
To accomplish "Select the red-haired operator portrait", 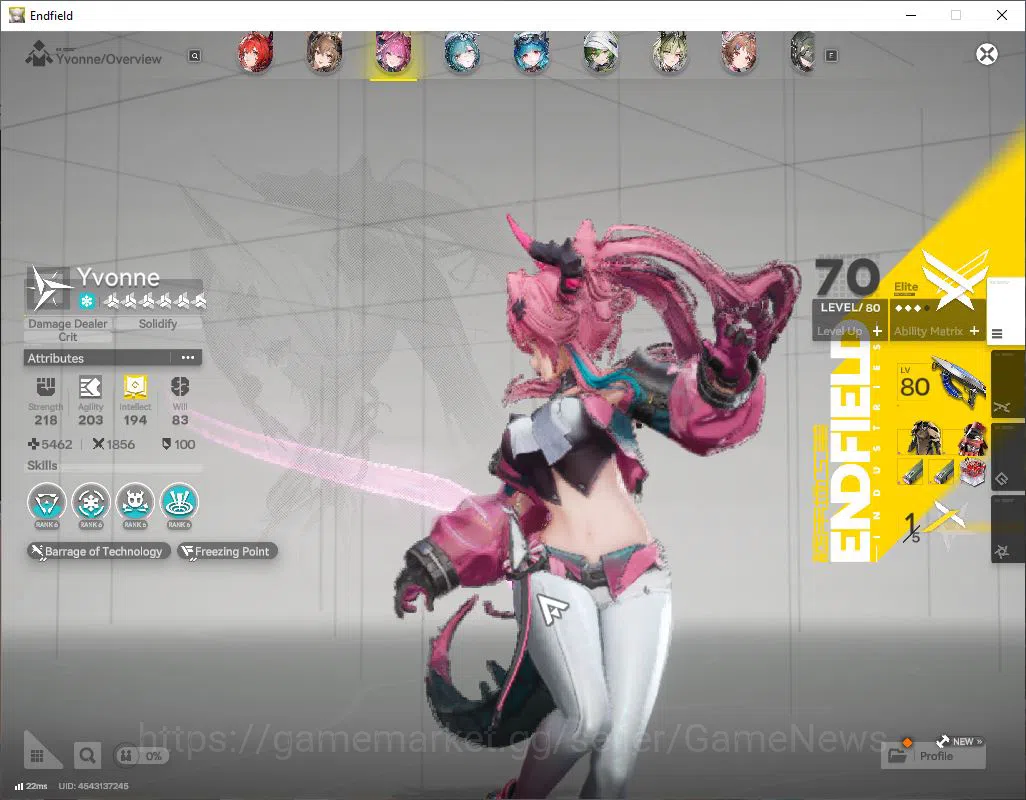I will 255,52.
